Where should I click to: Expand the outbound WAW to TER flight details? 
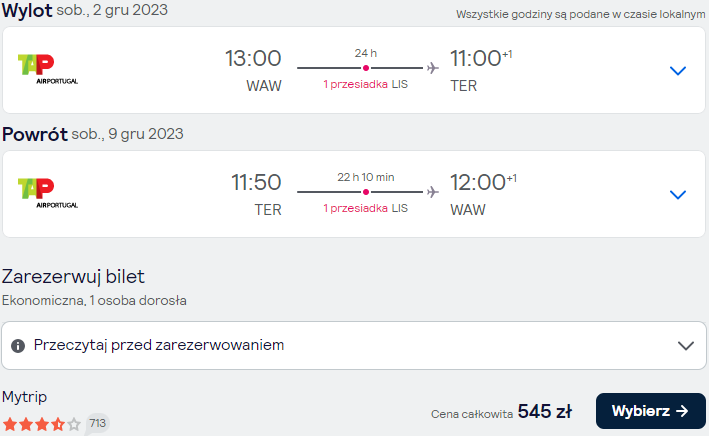[677, 71]
